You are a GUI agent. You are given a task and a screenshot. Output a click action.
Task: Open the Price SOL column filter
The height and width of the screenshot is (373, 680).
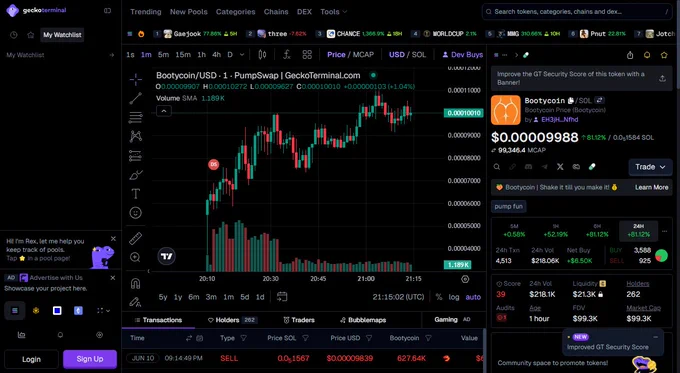click(x=305, y=338)
